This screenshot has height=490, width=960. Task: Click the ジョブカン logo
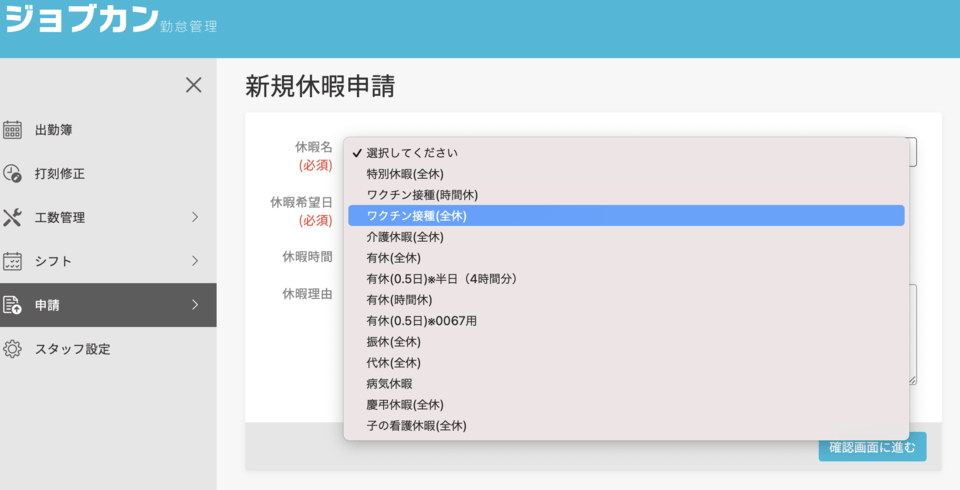(x=82, y=19)
